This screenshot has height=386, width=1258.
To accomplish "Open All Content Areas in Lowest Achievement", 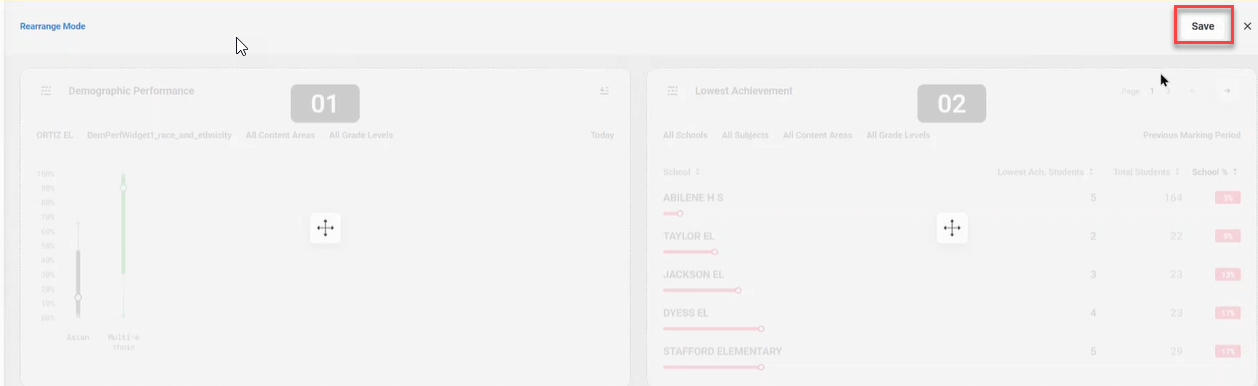I will tap(818, 135).
